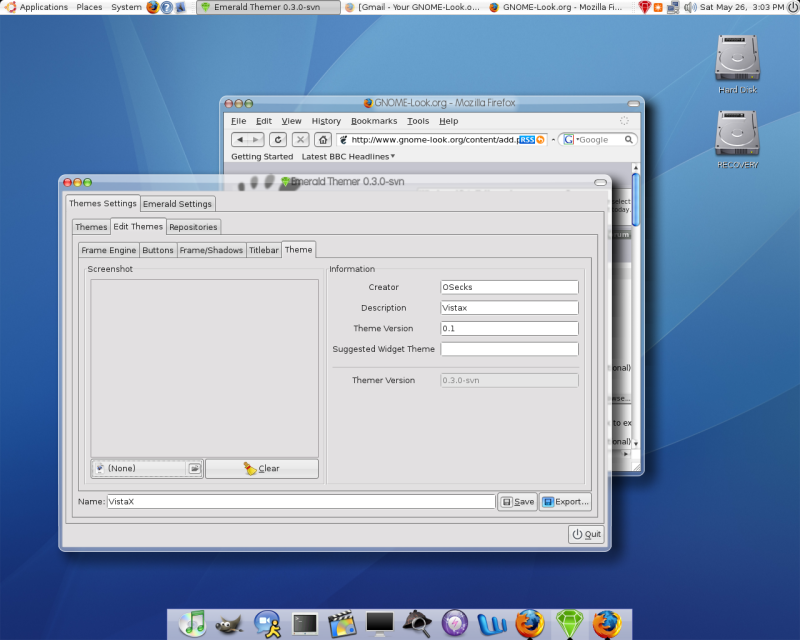Save the VistaX theme
The height and width of the screenshot is (640, 800).
point(517,502)
